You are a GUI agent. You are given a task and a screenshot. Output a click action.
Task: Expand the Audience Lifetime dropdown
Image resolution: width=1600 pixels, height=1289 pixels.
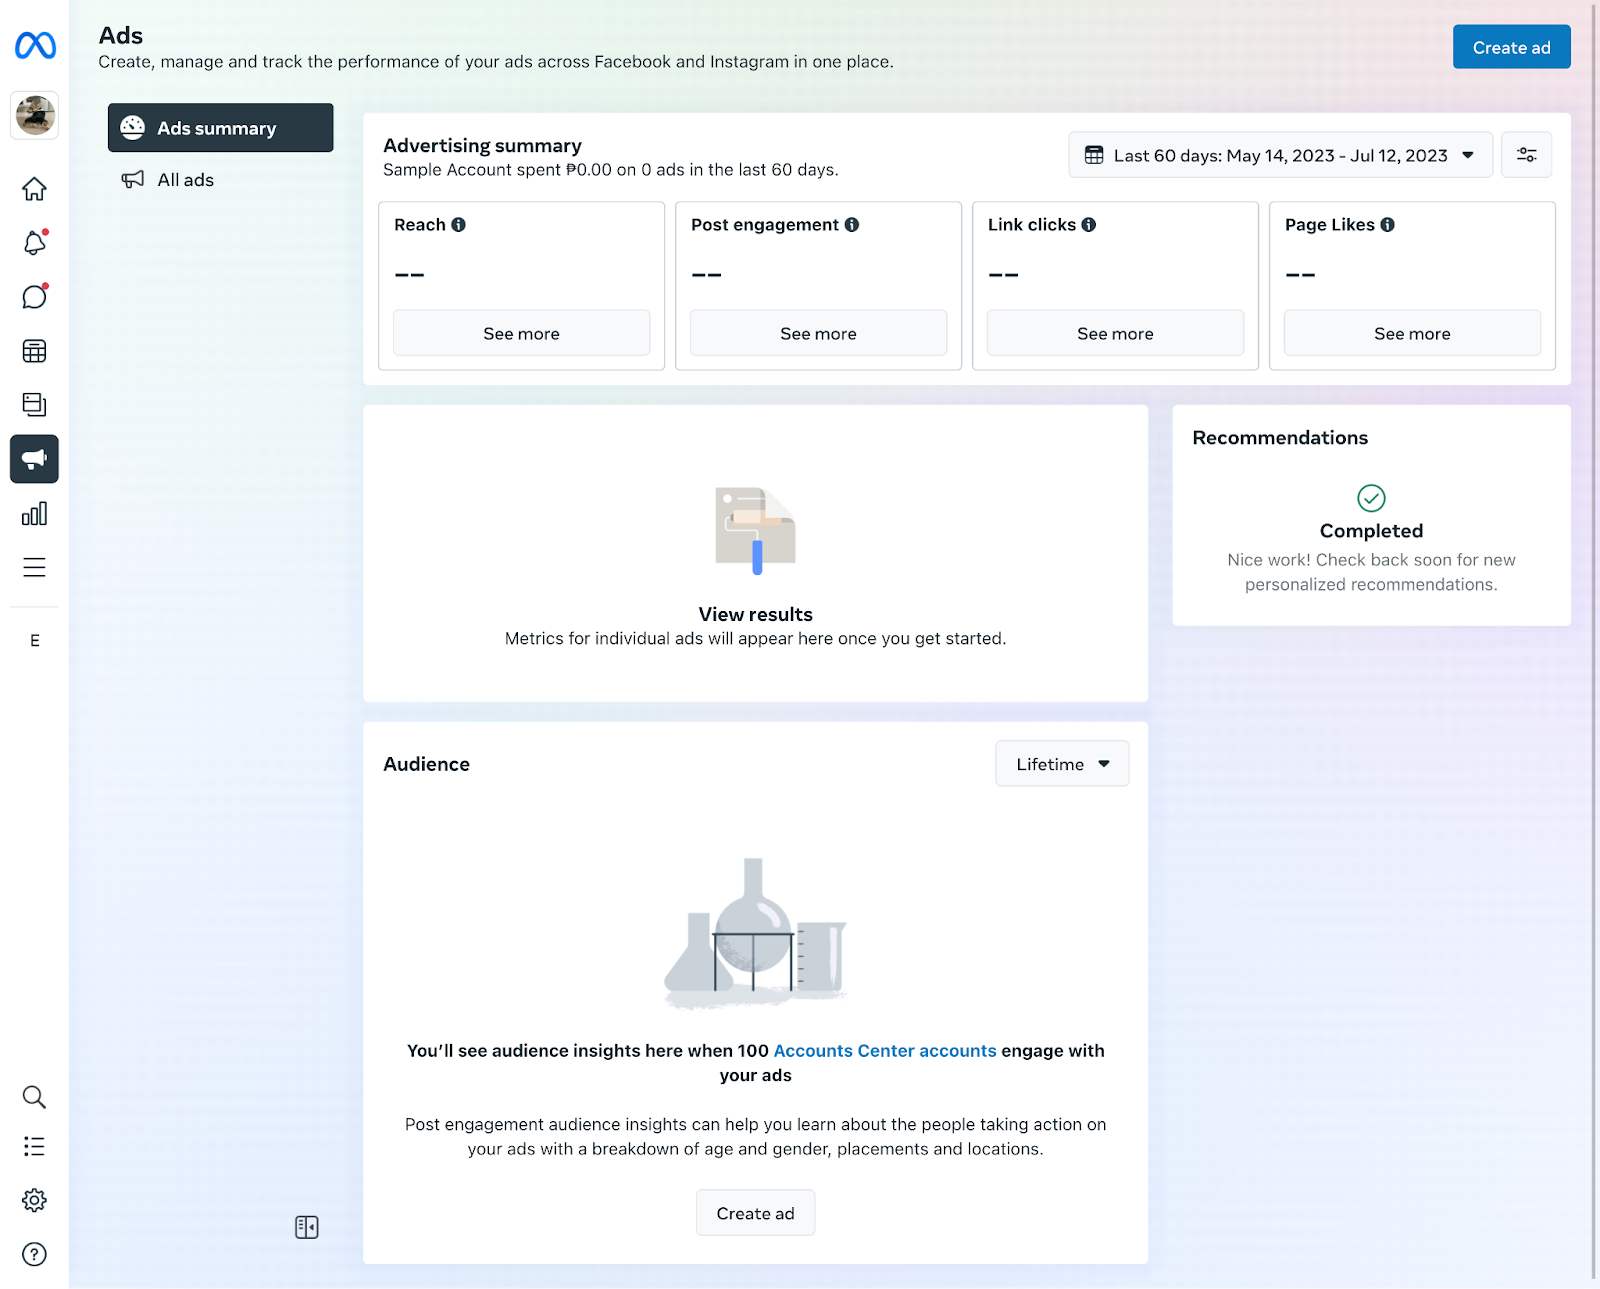(x=1062, y=764)
